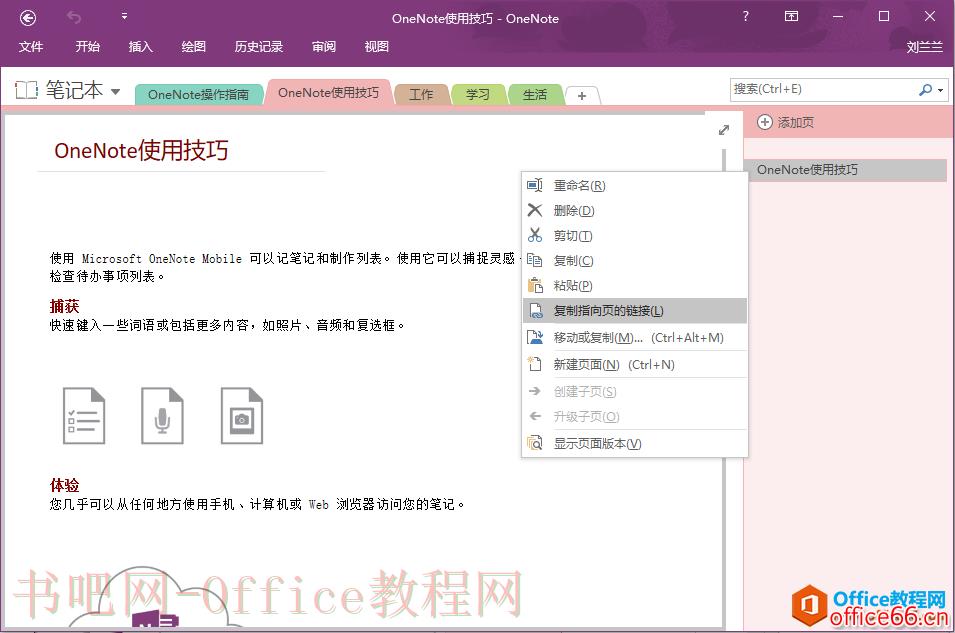Click the new page icon in menu

[534, 364]
